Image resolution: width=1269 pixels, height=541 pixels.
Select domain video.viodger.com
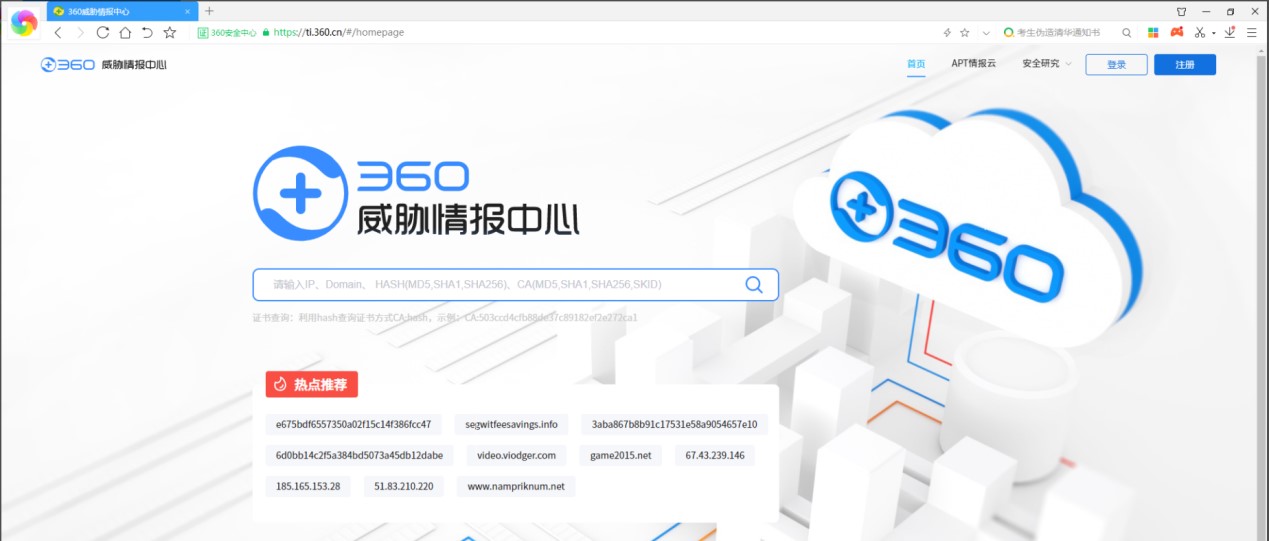[516, 455]
